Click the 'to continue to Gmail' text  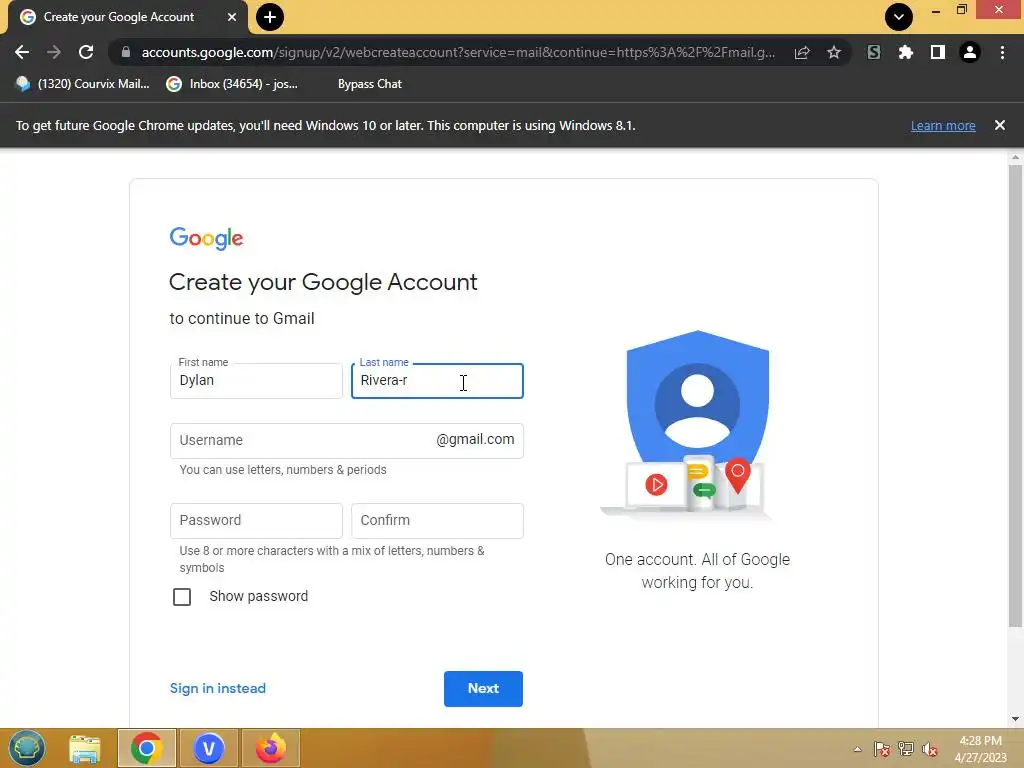(242, 319)
